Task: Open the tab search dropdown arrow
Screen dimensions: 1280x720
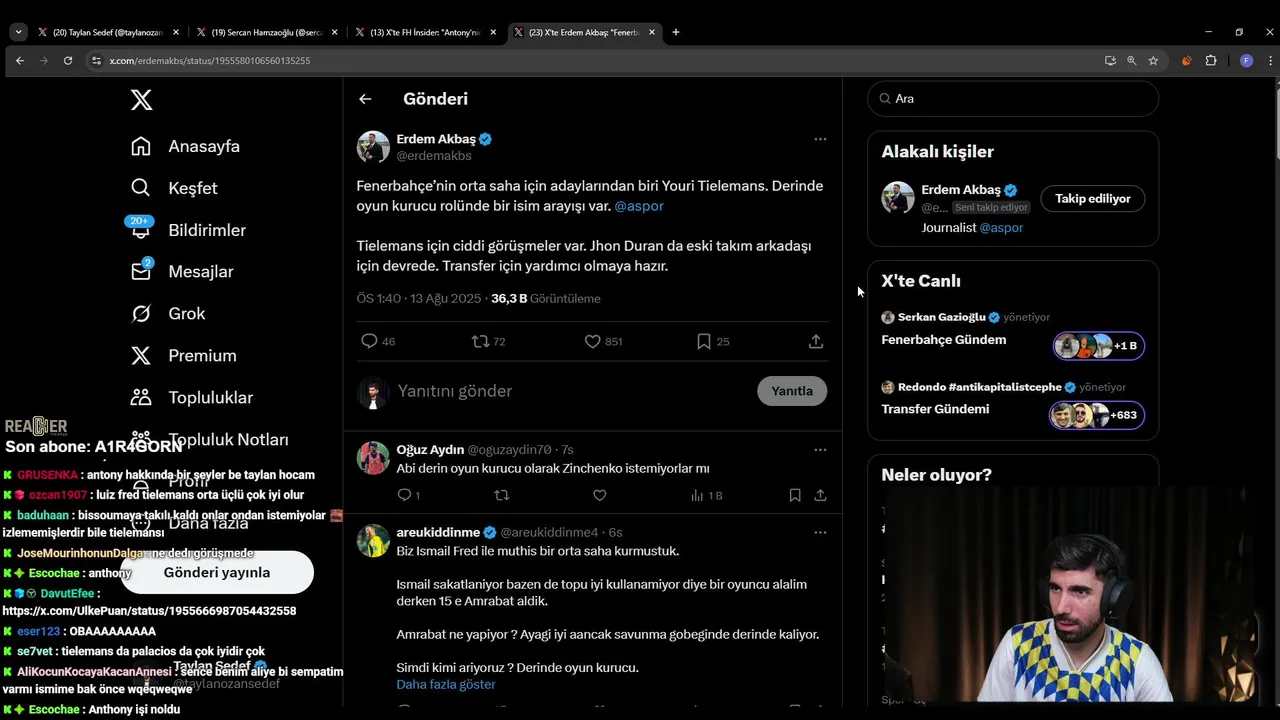Action: (18, 32)
